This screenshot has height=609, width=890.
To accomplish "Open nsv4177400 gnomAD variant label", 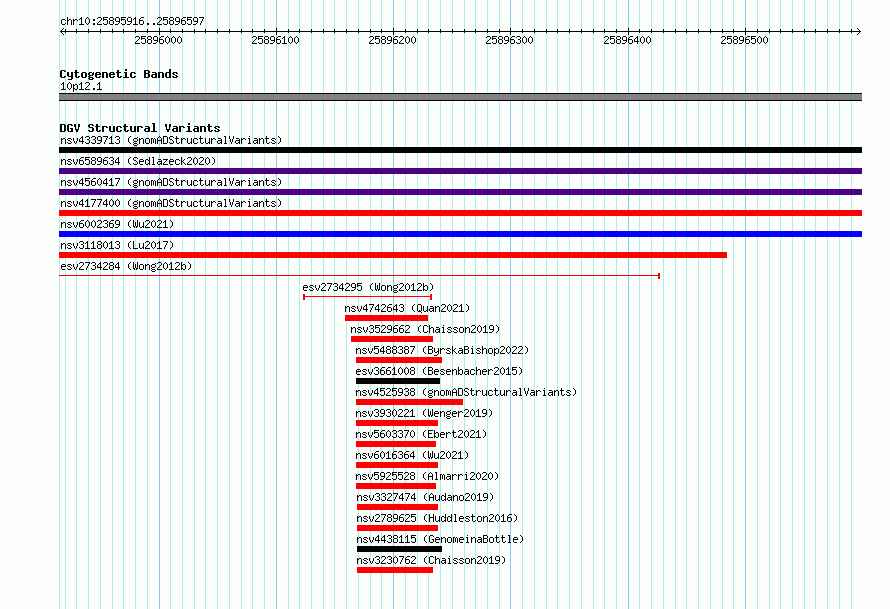I will pos(171,203).
